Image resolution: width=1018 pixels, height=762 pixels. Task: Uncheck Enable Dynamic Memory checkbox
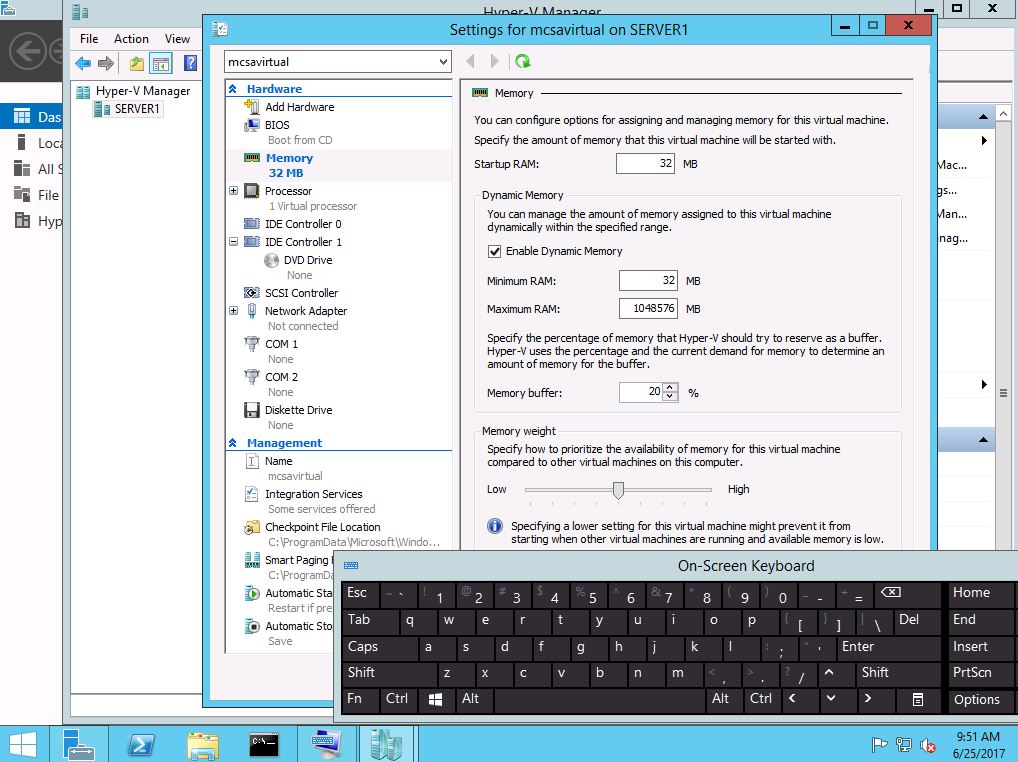495,252
